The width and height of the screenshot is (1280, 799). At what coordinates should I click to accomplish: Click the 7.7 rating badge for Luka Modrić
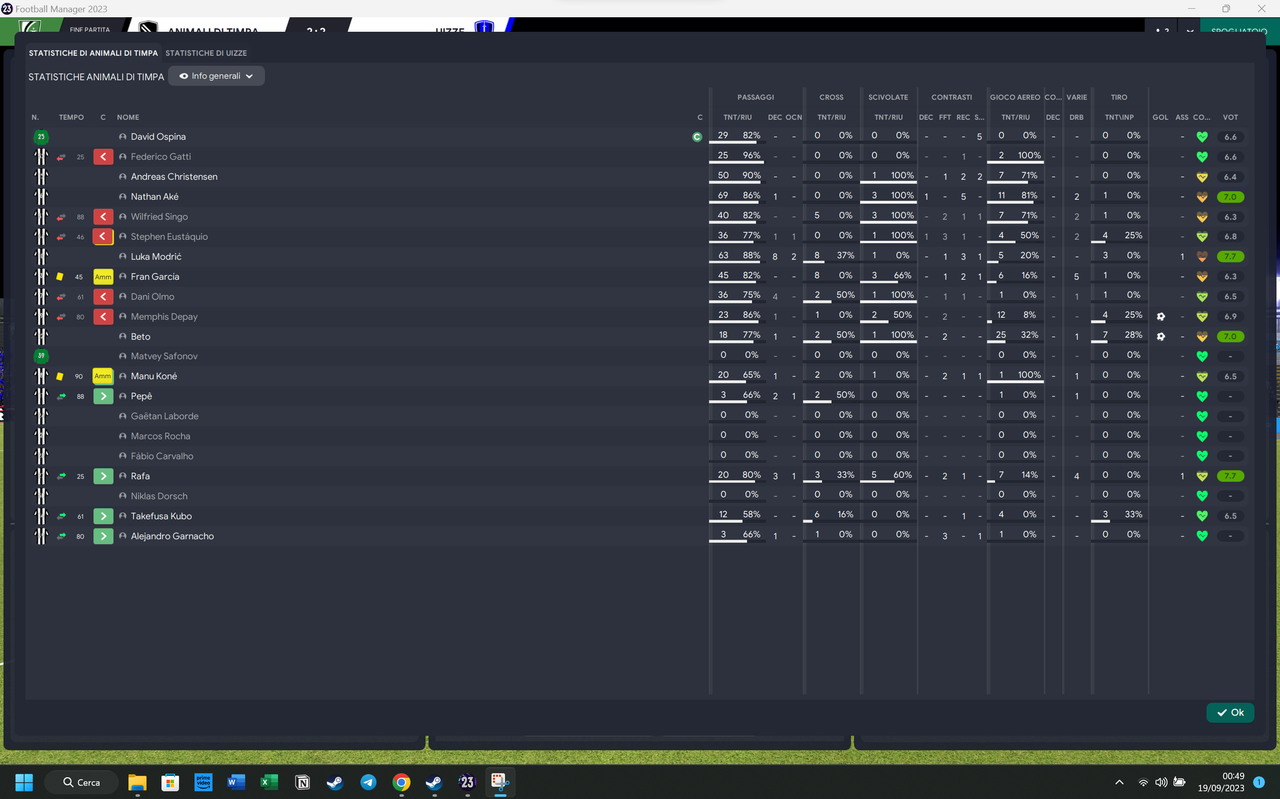point(1230,257)
